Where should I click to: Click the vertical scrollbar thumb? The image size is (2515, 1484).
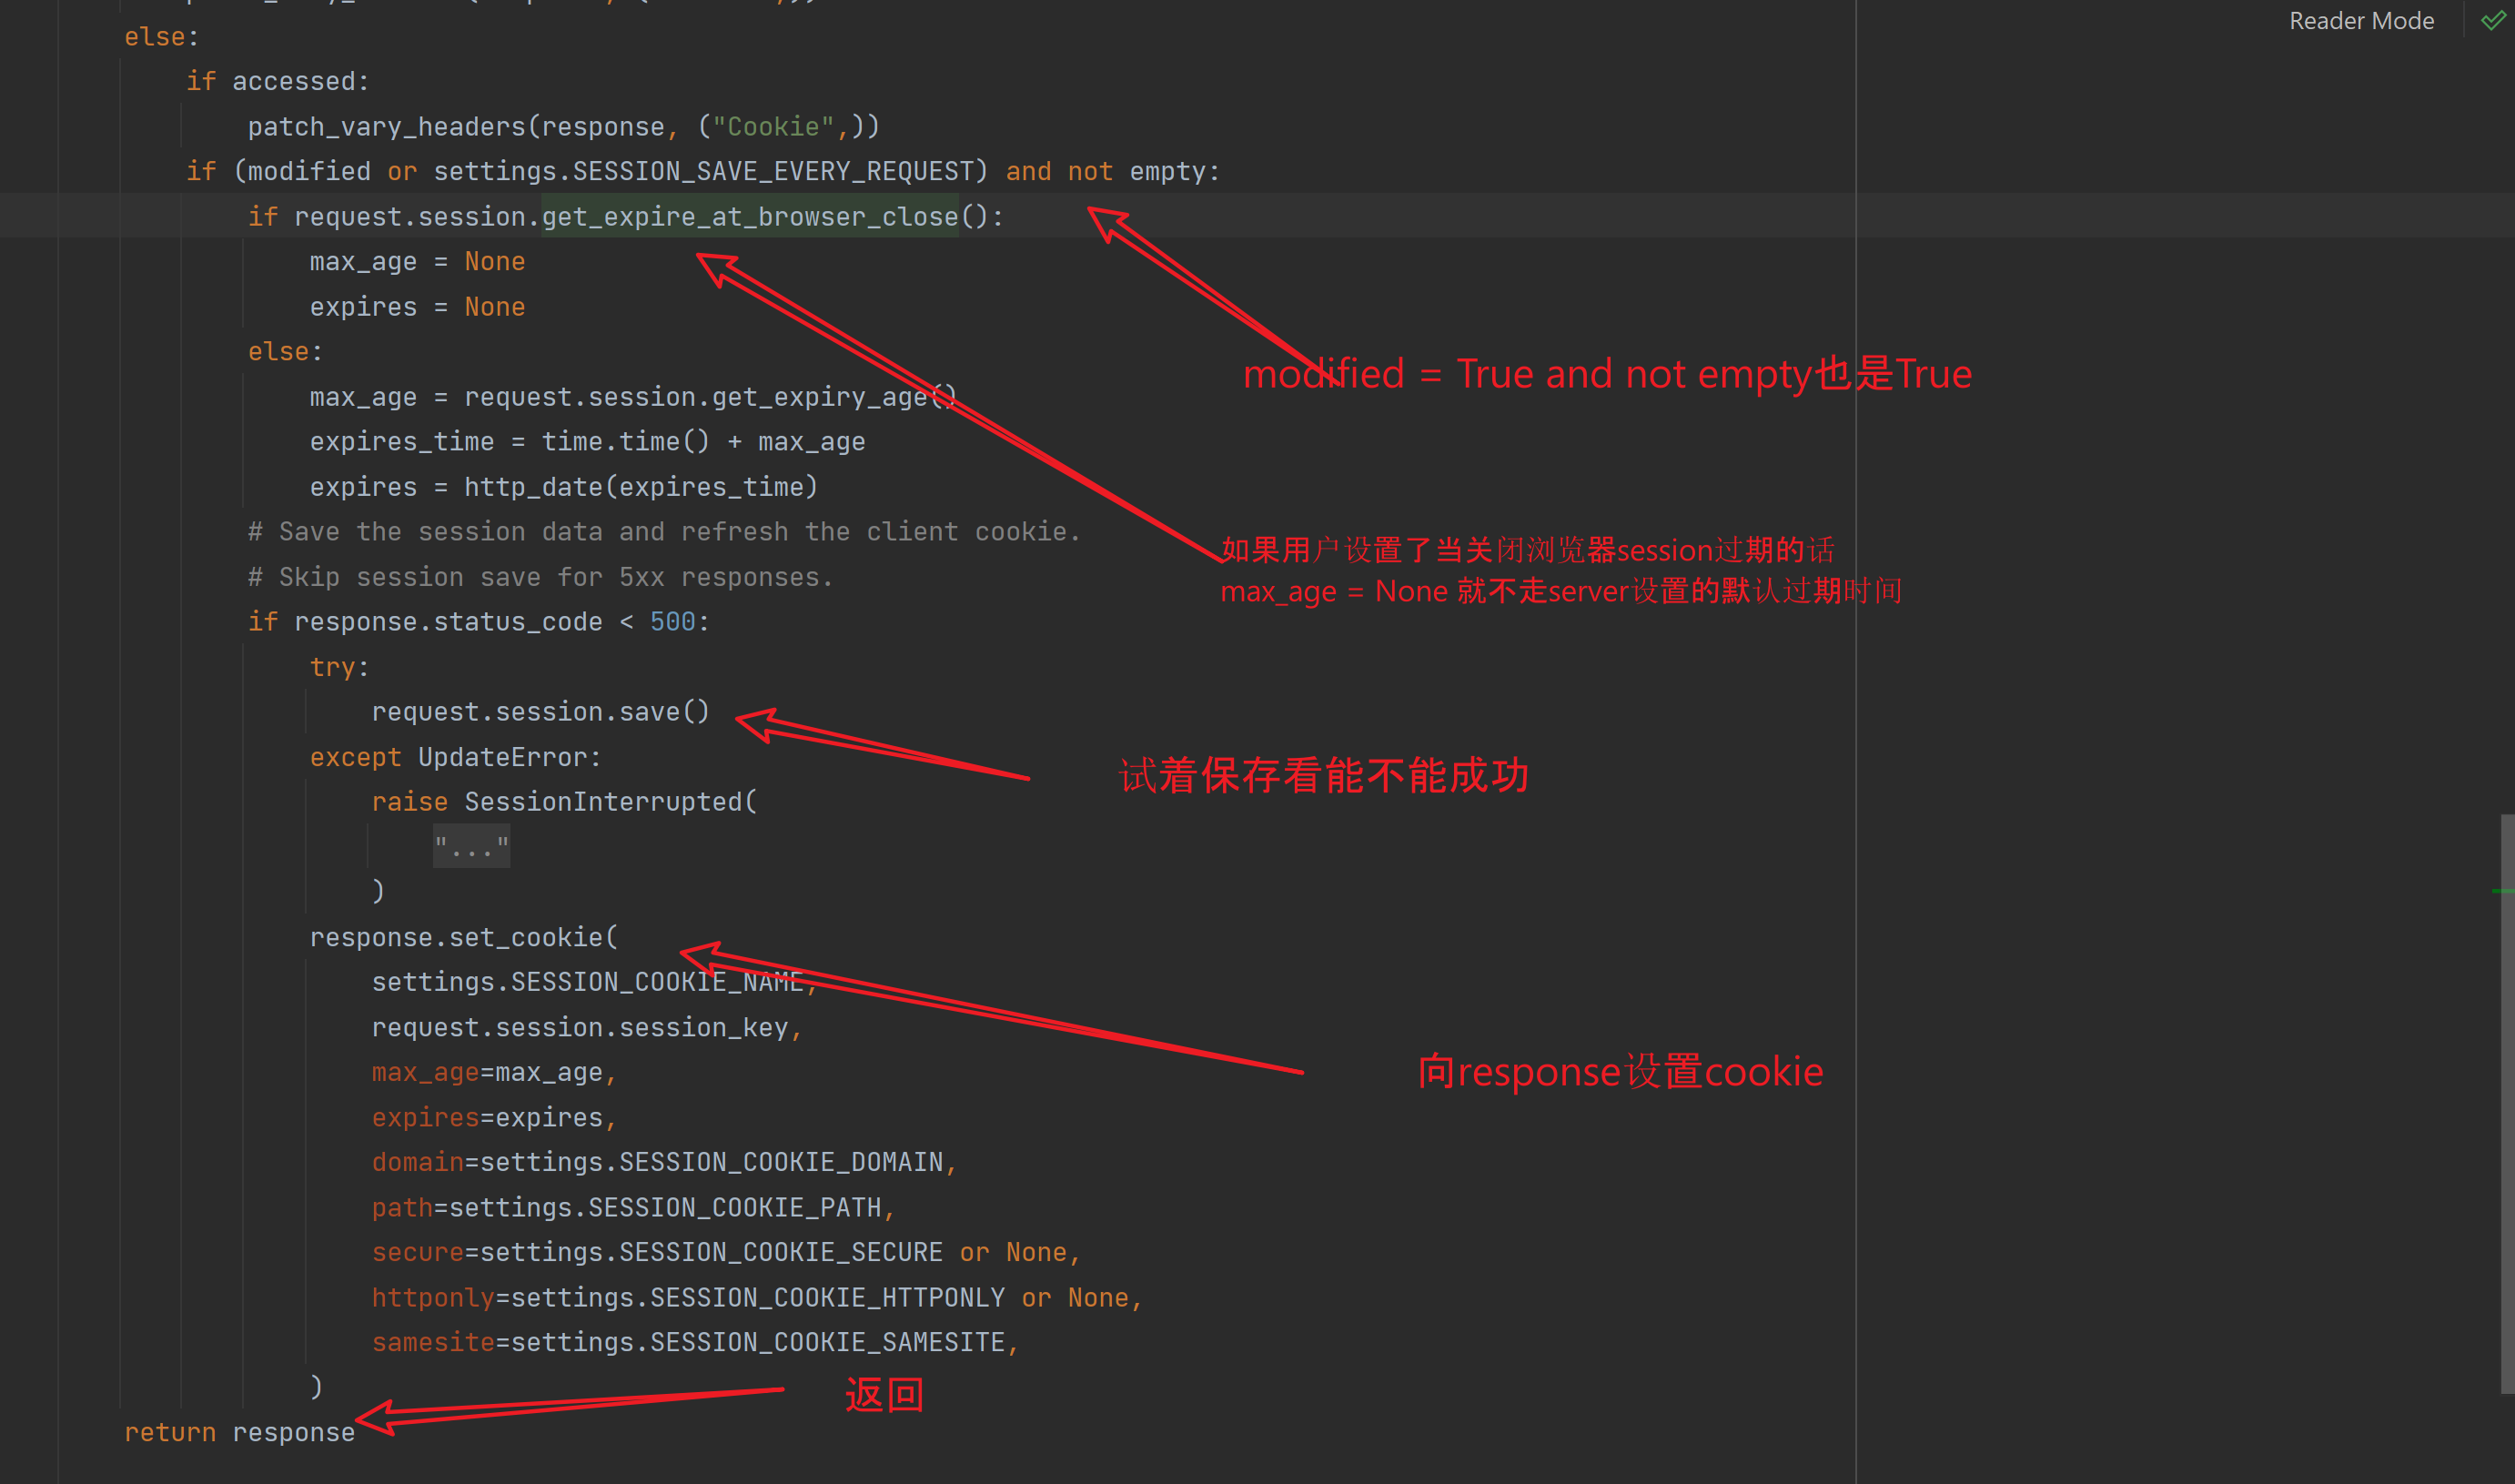point(2506,1100)
